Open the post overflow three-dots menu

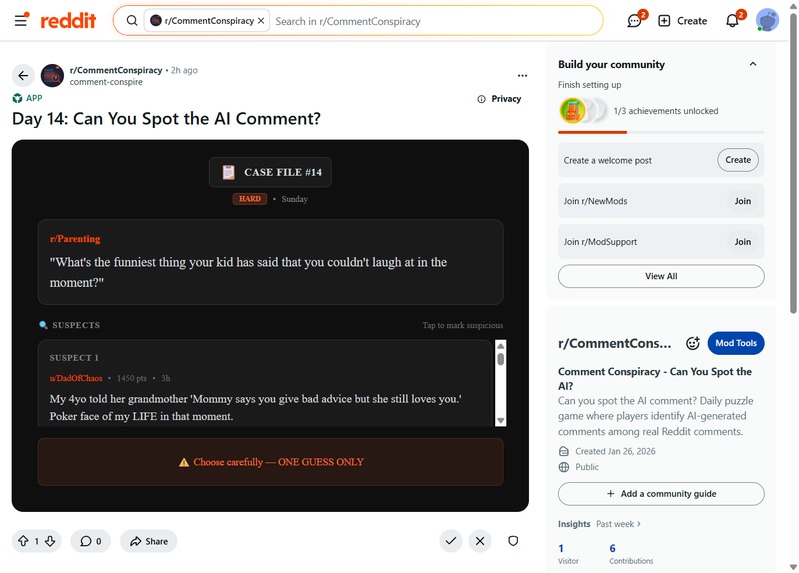pyautogui.click(x=522, y=75)
